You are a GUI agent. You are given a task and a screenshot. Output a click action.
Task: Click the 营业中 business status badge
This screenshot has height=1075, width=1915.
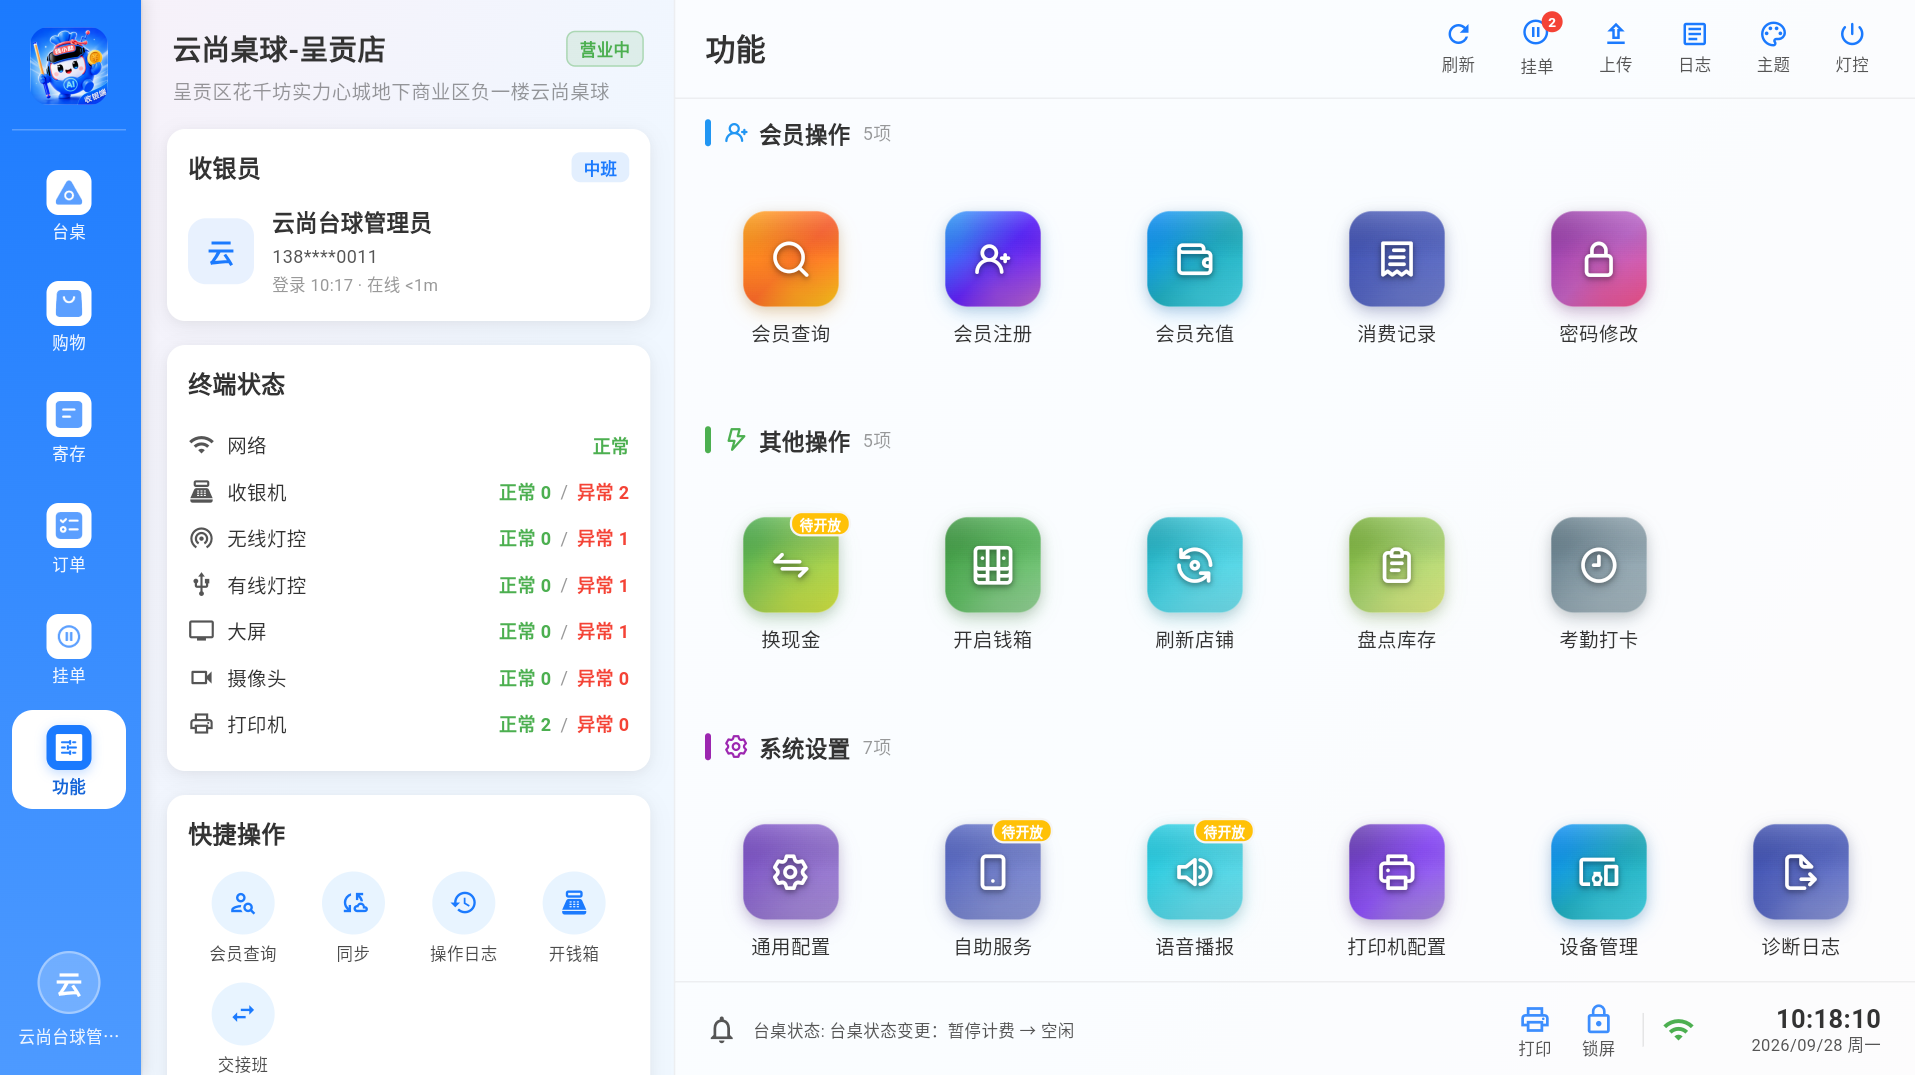click(x=605, y=49)
